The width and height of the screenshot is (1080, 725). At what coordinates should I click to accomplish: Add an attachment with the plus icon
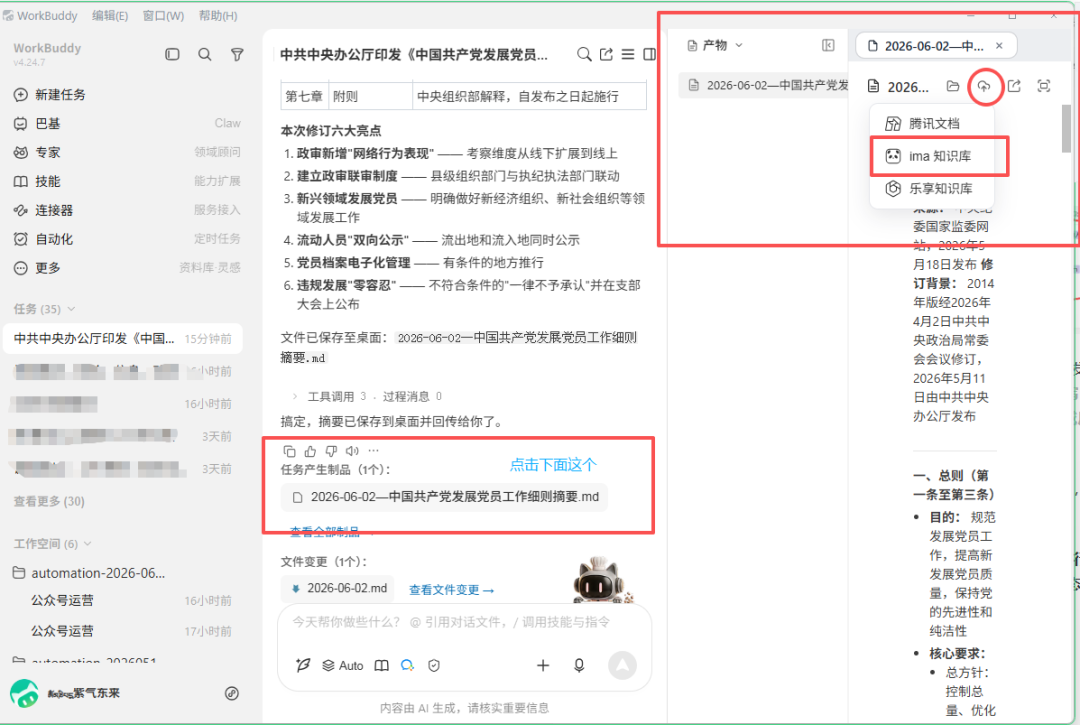click(x=543, y=665)
